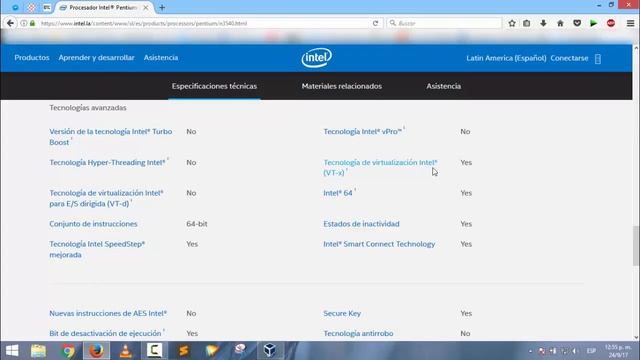
Task: Open the Tecnología de virtualización Intel (VT-x) link
Action: (380, 167)
